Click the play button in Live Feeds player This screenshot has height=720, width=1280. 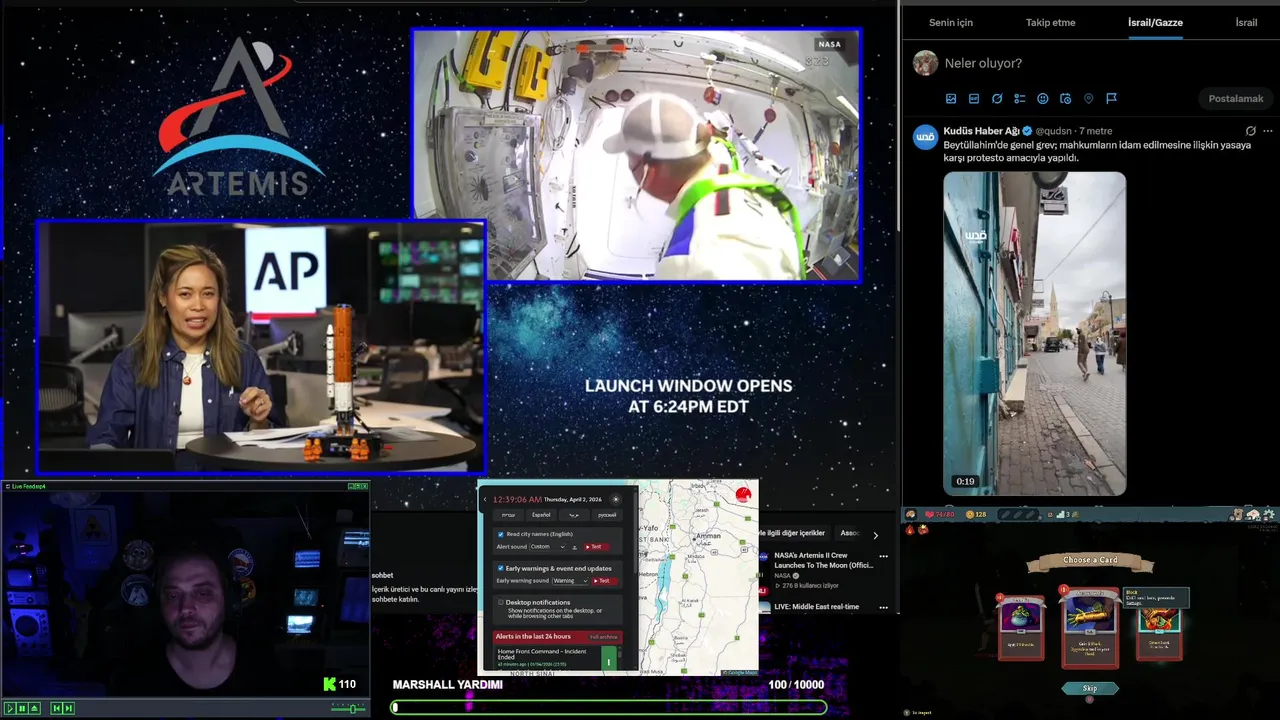(x=10, y=708)
